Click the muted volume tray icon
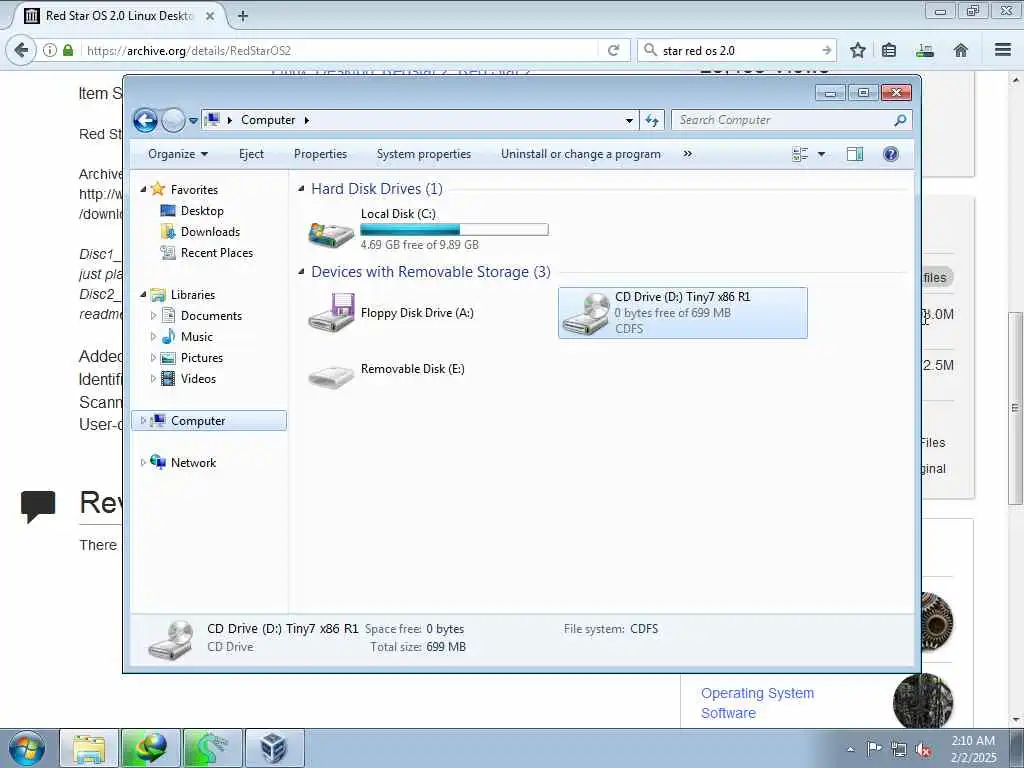This screenshot has height=768, width=1024. coord(924,749)
